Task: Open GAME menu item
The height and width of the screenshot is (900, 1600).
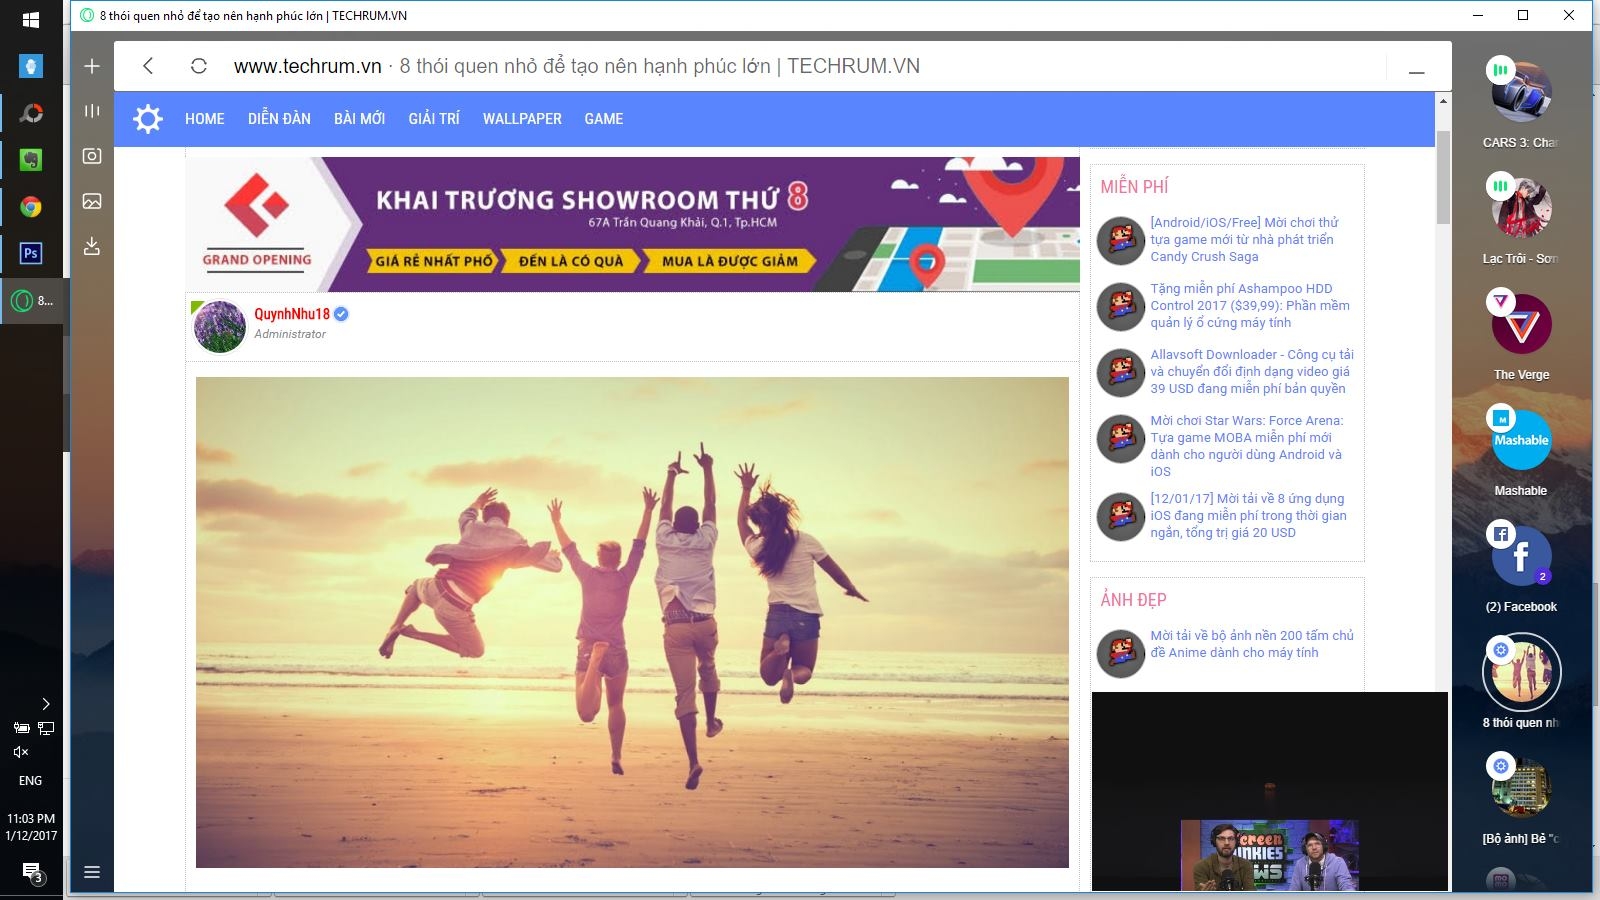Action: pyautogui.click(x=604, y=119)
